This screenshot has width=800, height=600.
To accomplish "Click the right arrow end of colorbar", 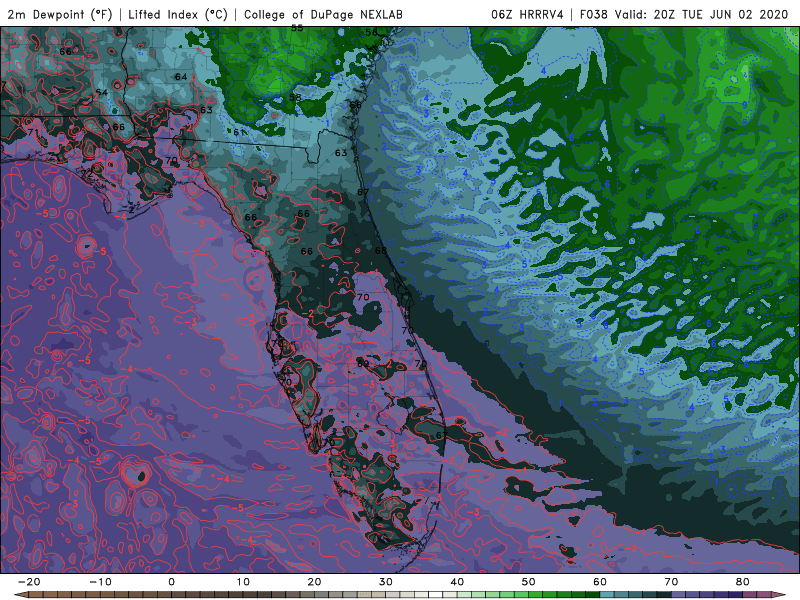I will 780,595.
